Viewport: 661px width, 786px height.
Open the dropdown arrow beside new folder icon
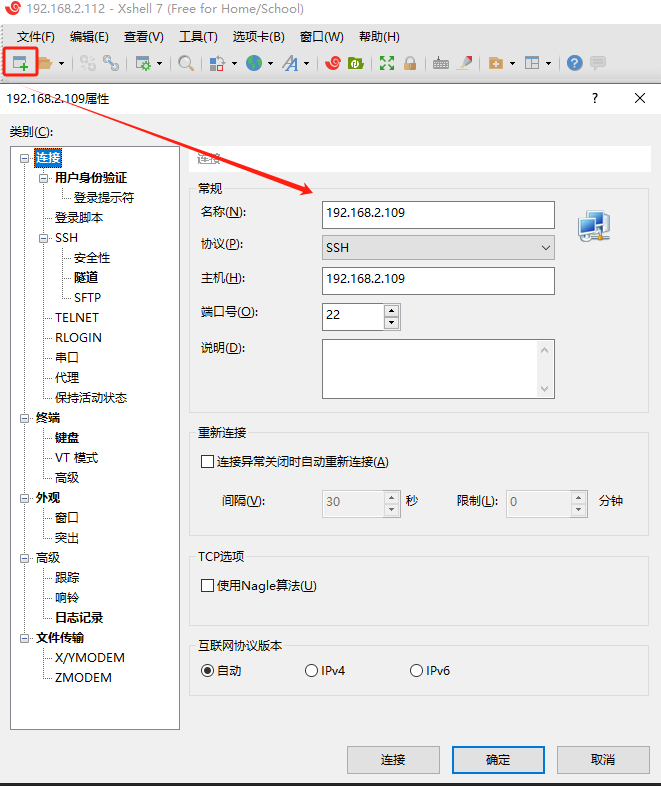point(512,64)
